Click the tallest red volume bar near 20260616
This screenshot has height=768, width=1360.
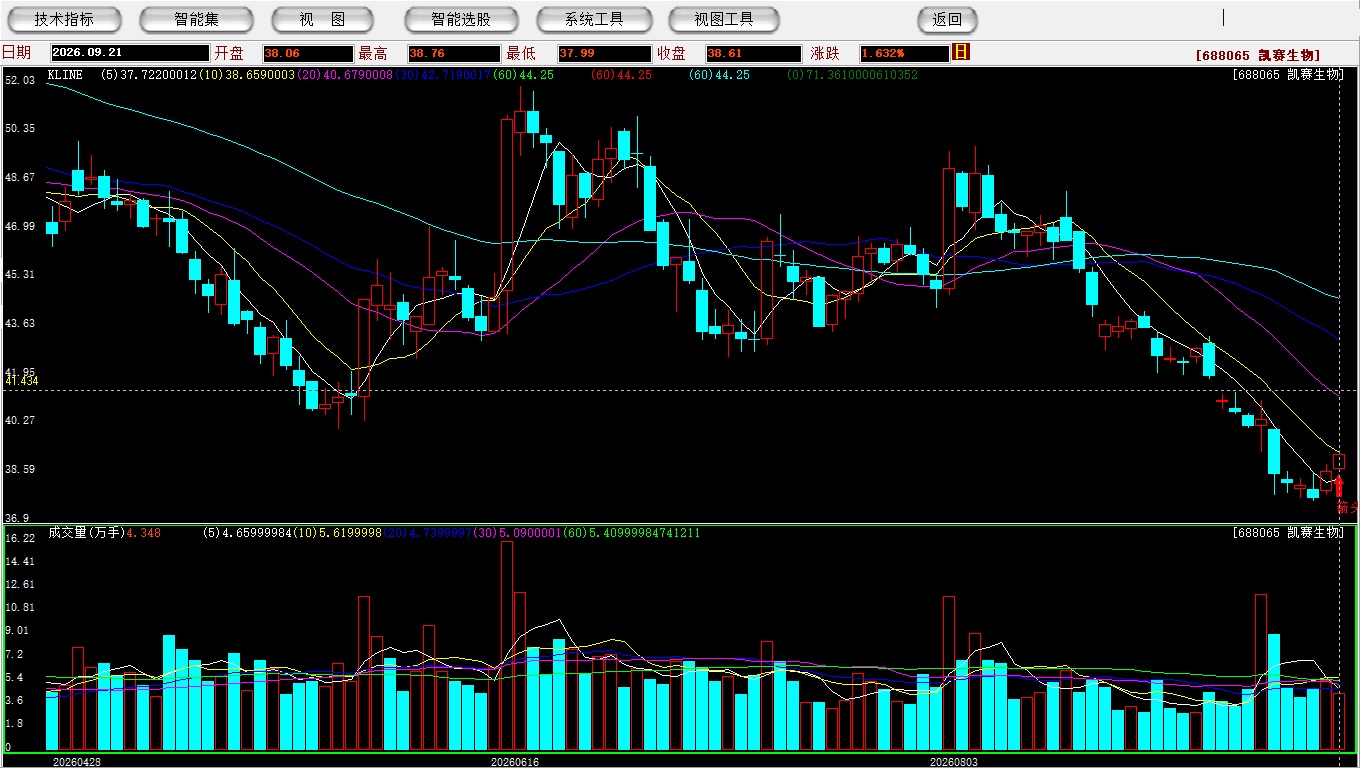(507, 645)
